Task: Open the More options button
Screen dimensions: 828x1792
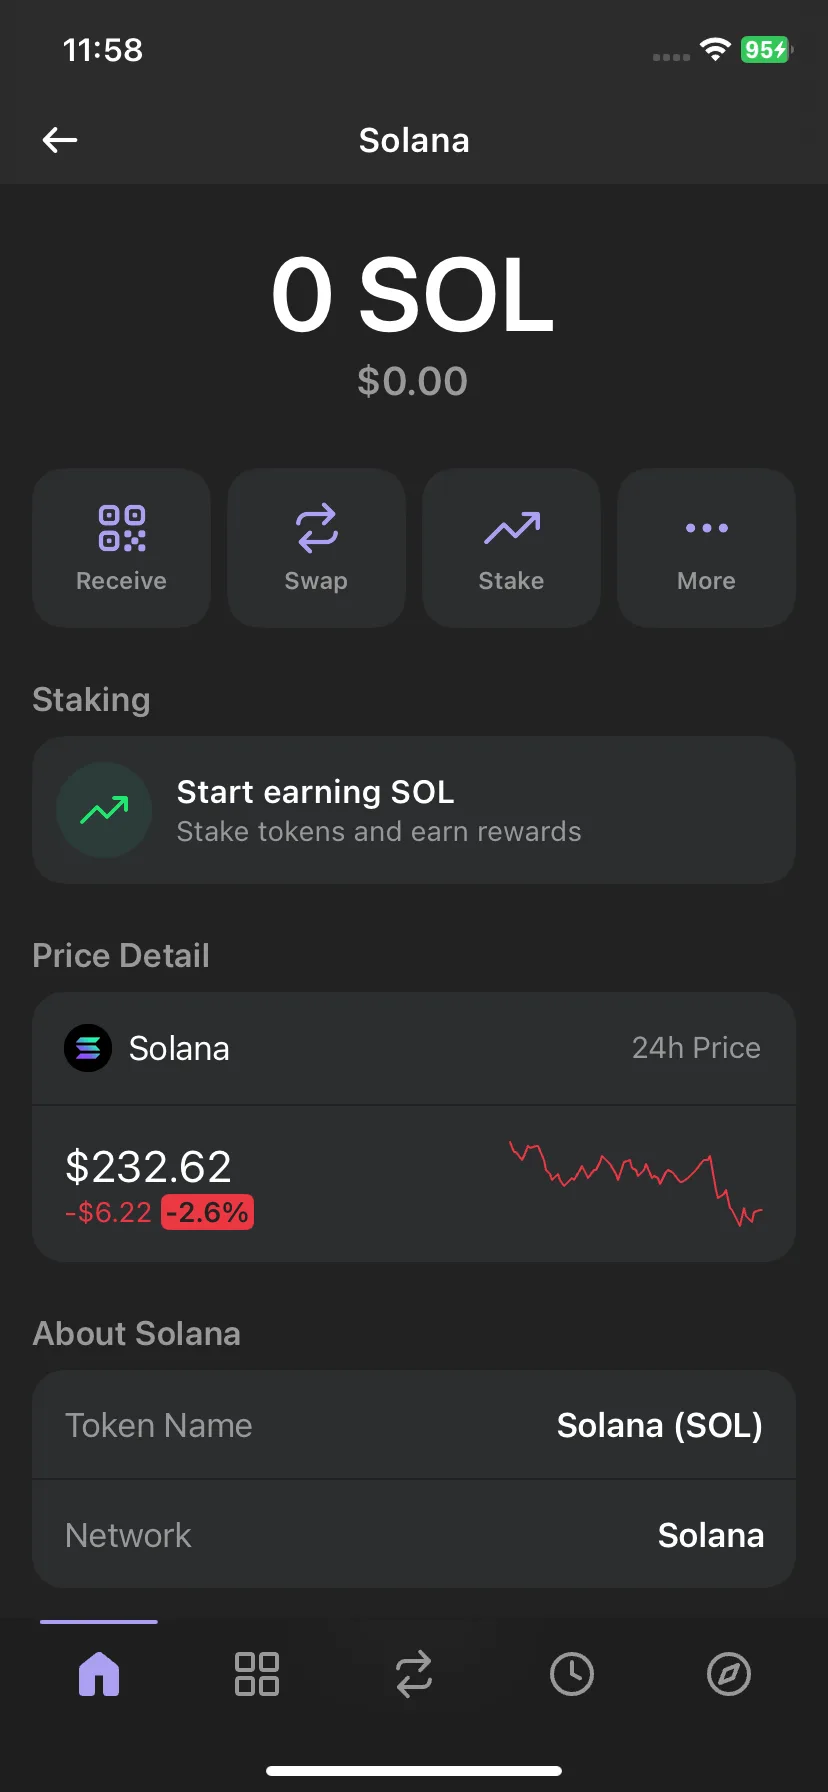Action: point(706,548)
